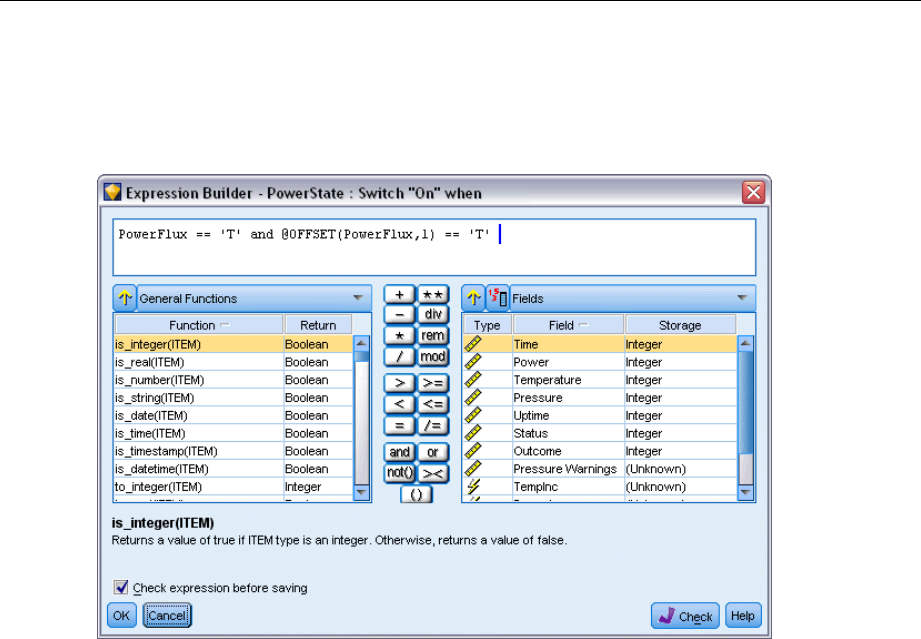Viewport: 921px width, 639px height.
Task: Click the Return column header
Action: click(318, 325)
